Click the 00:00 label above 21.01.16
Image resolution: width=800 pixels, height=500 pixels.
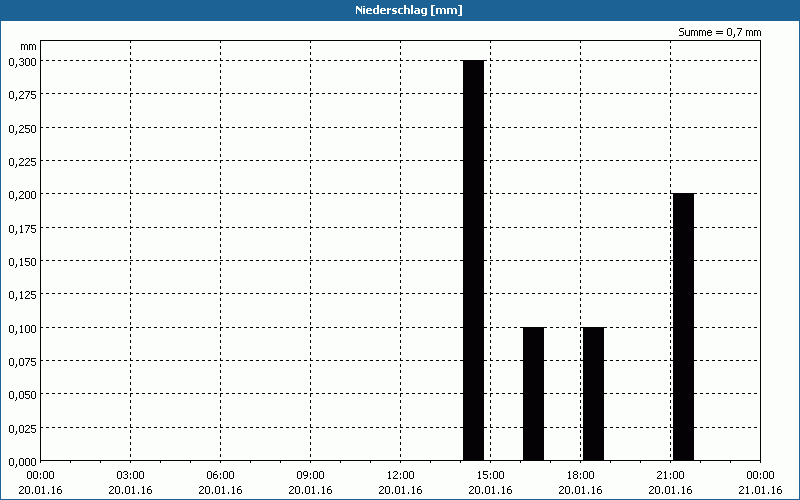[x=760, y=476]
